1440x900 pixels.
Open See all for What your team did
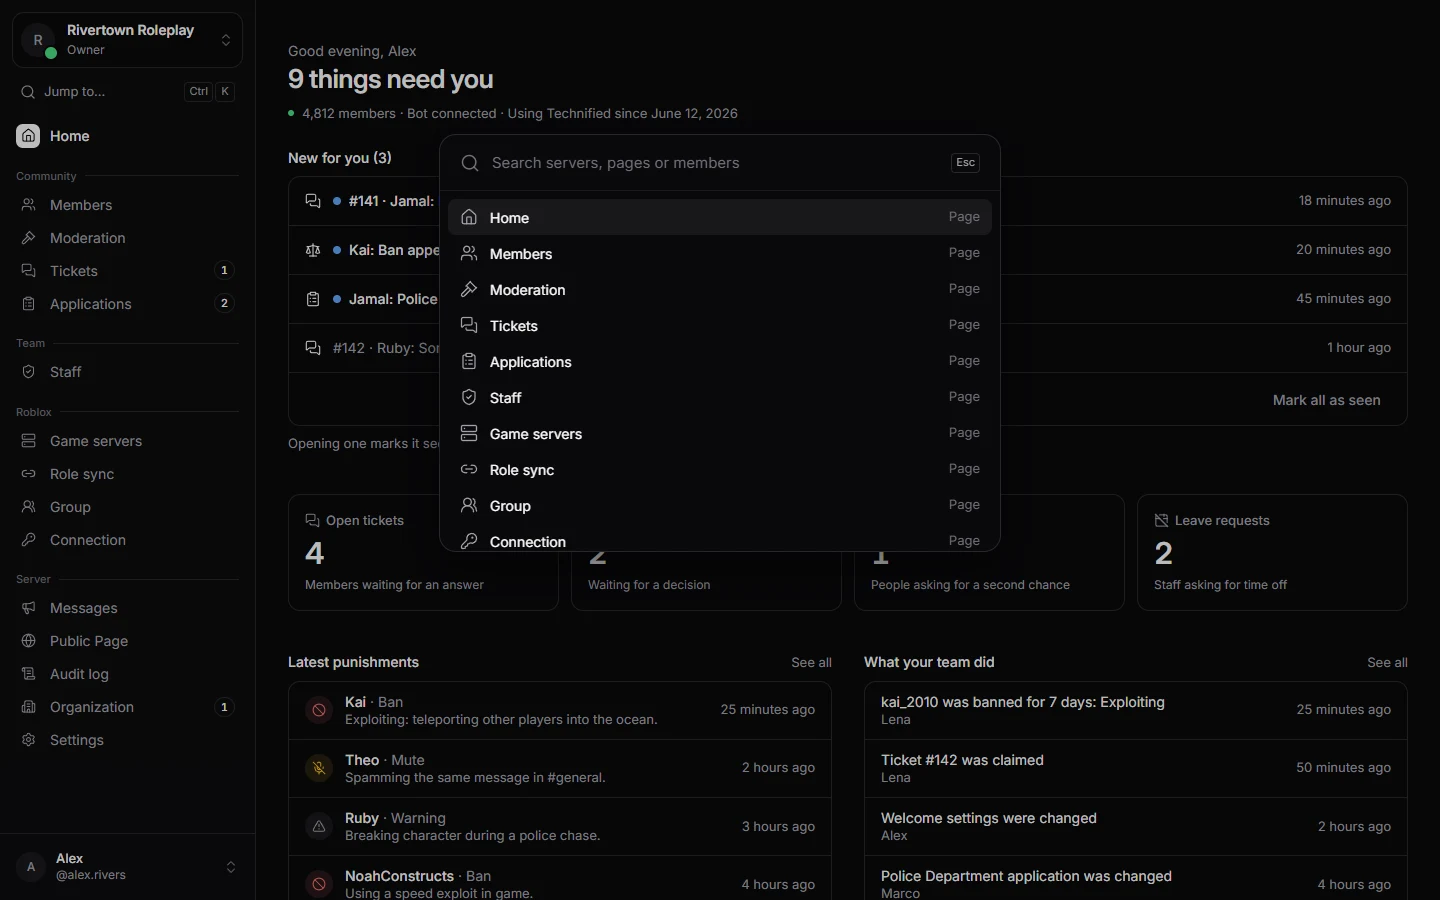[1387, 662]
